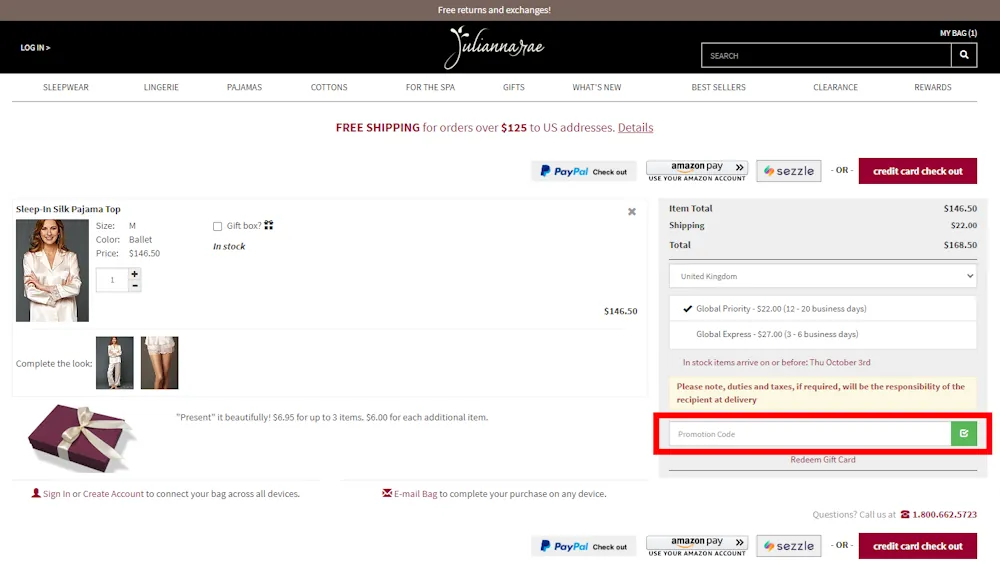The image size is (1000, 568).
Task: Click the free shipping Details link
Action: [x=635, y=127]
